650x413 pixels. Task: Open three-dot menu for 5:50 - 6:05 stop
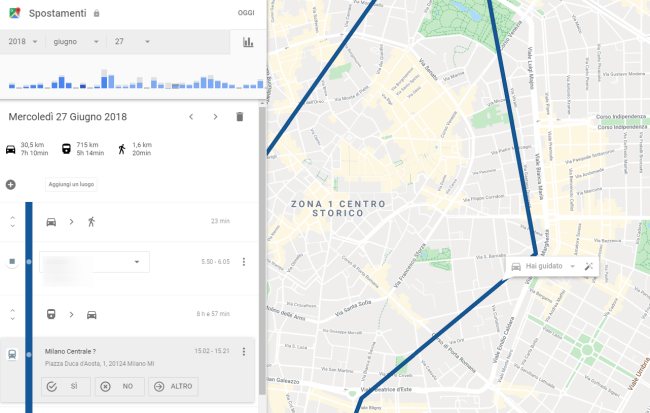244,262
